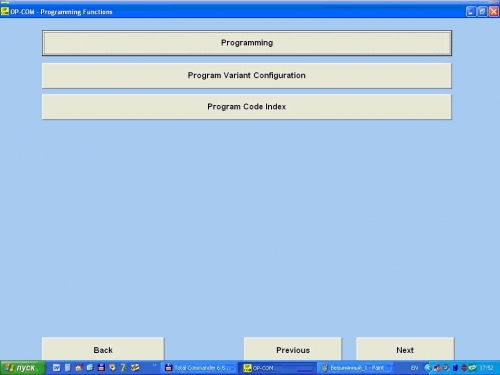Screen dimensions: 500x375
Task: Click the 7-Zip quick launch icon
Action: (x=123, y=368)
